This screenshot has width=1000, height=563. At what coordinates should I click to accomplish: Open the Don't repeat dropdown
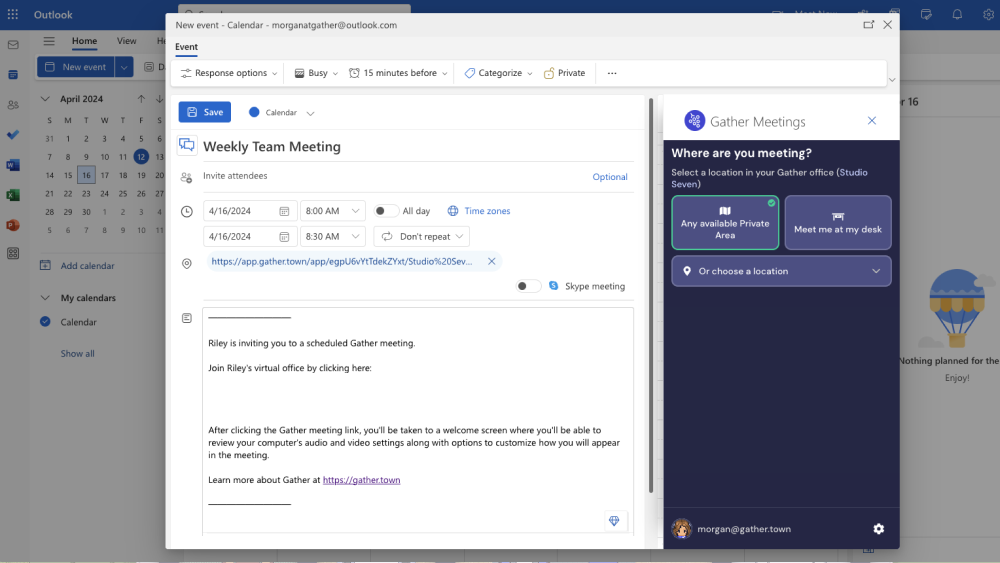(422, 237)
